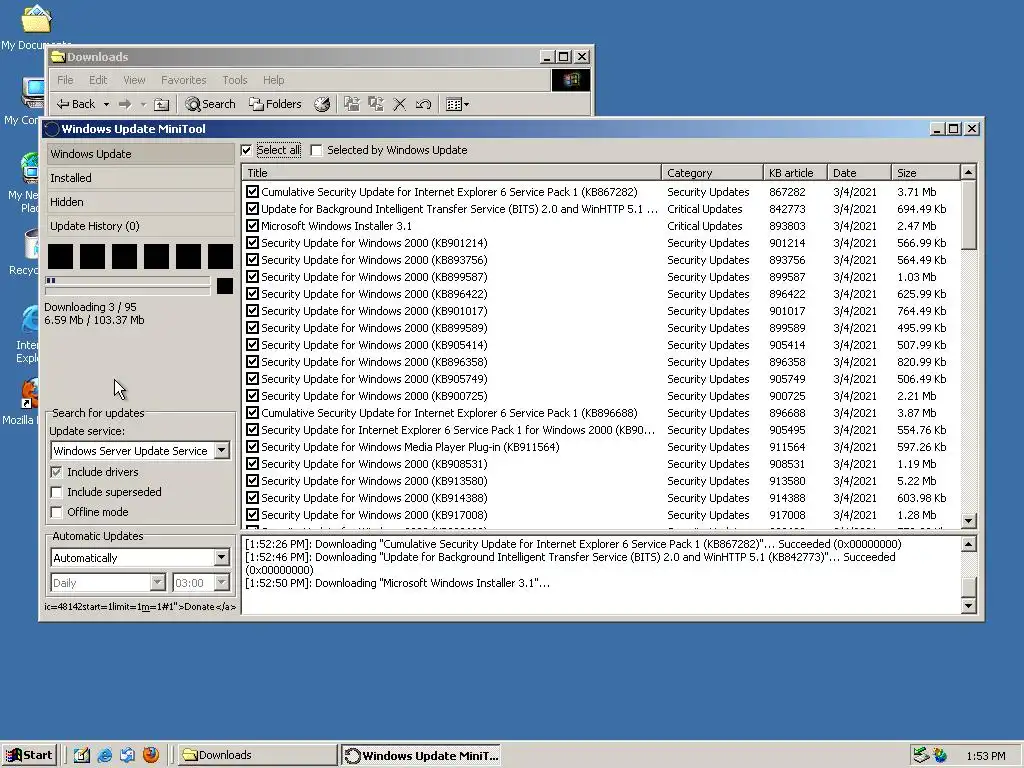Enable Offline mode checkbox

(56, 512)
